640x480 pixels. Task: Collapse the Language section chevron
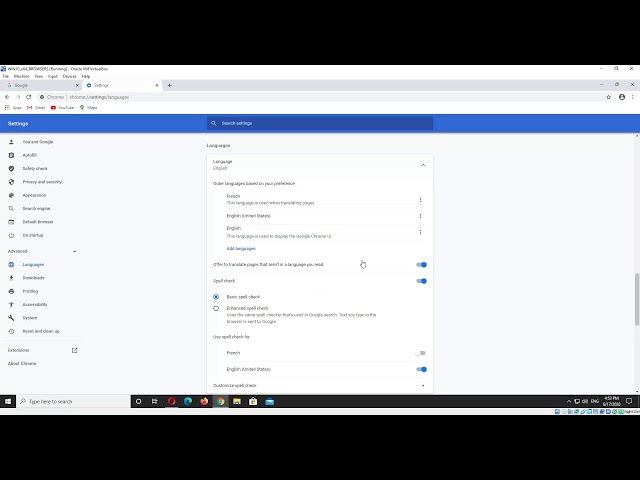point(423,165)
